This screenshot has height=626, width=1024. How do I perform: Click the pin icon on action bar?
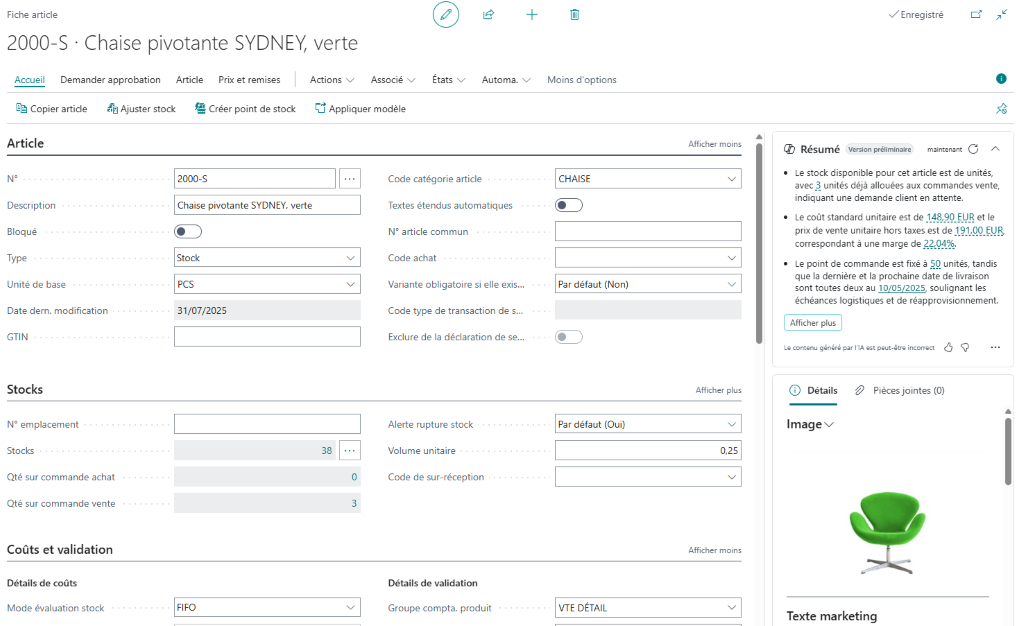[x=1001, y=109]
